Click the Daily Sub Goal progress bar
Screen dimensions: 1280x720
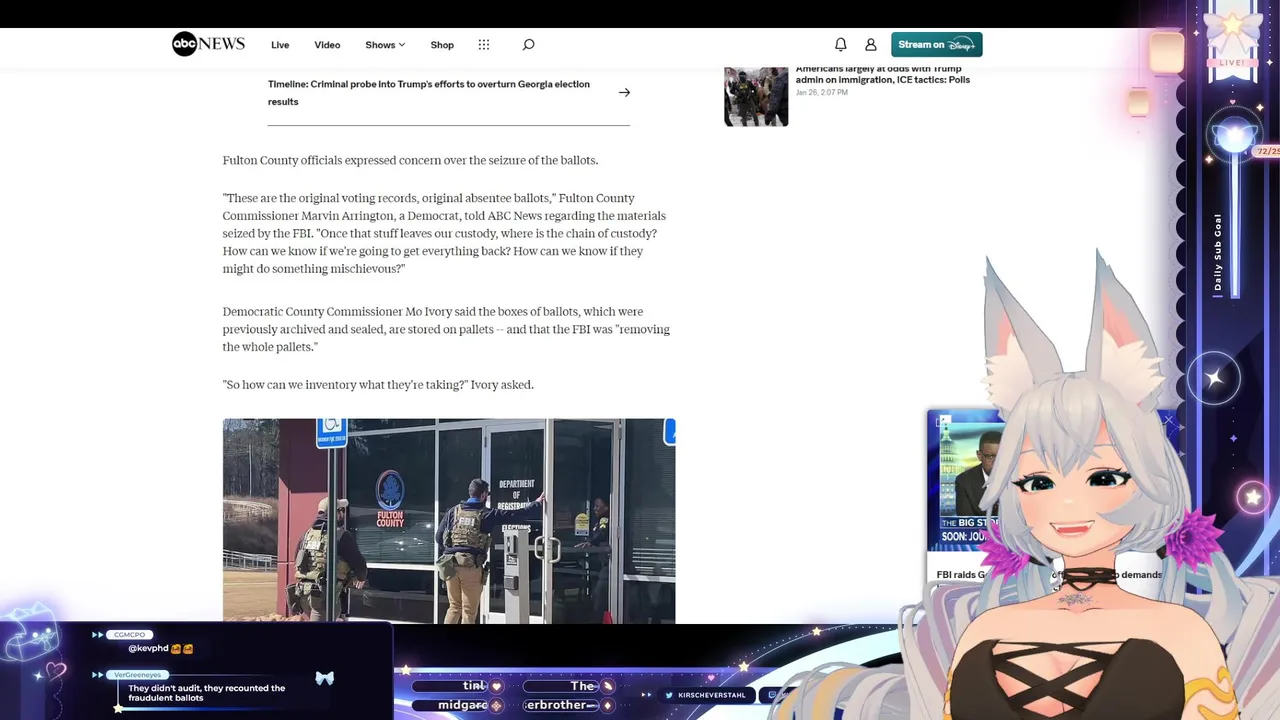(x=1233, y=225)
